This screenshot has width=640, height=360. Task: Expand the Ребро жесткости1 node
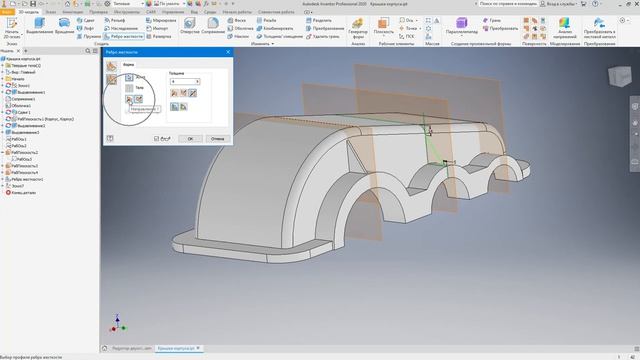tap(2, 179)
